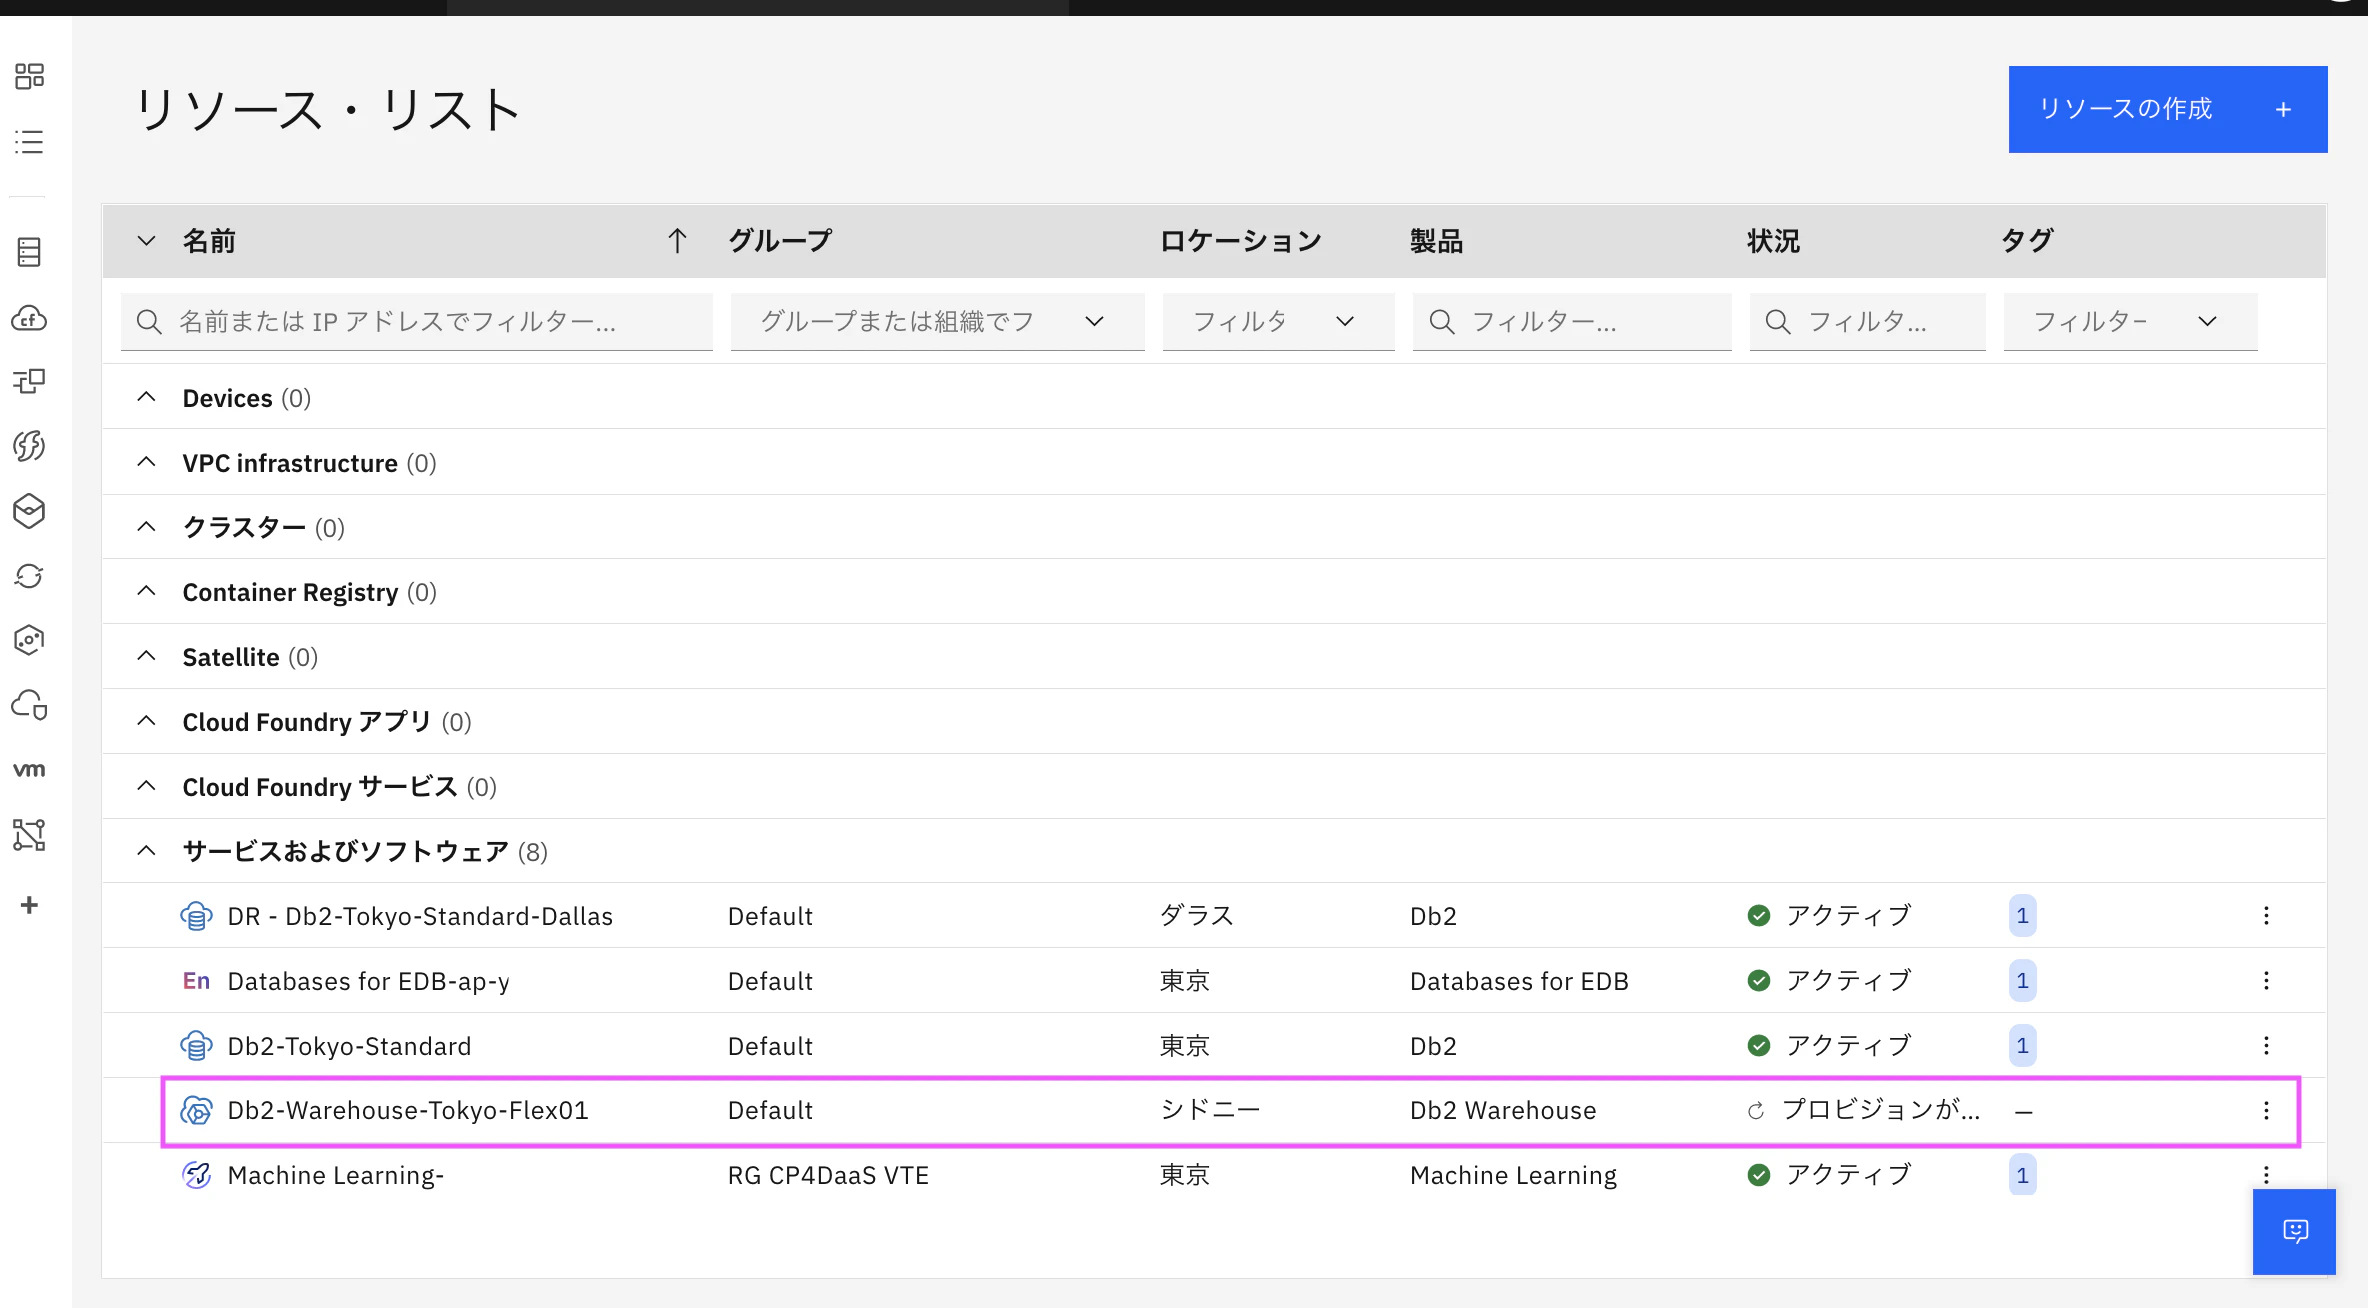Open the ロケーション filter dropdown
2368x1308 pixels.
1277,322
